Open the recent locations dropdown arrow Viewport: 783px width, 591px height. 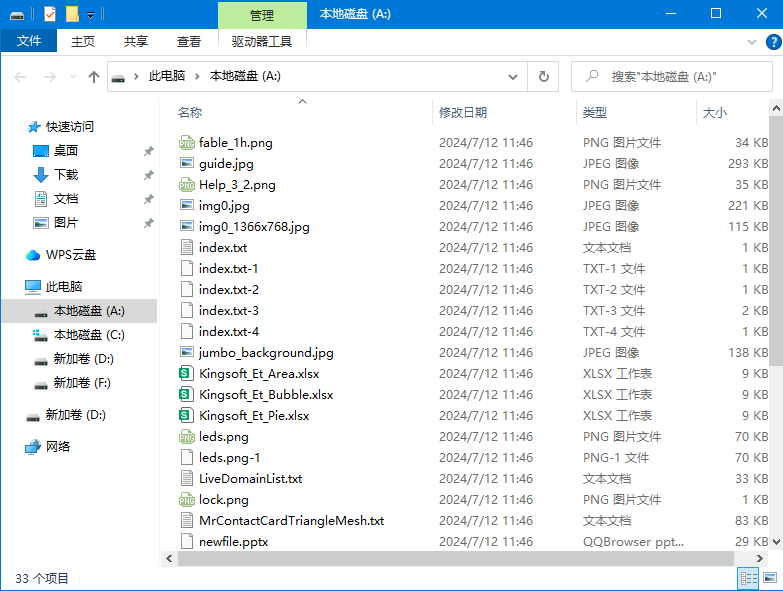tap(73, 77)
